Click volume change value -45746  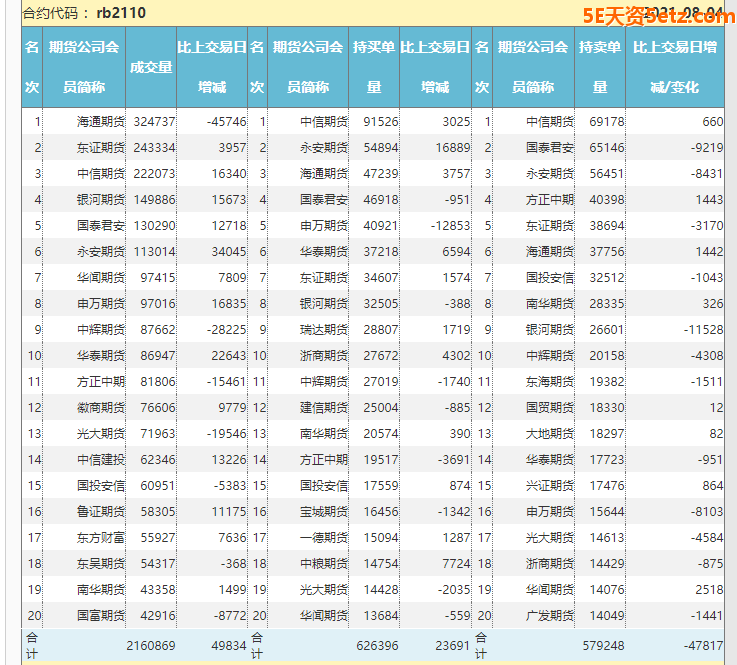(227, 122)
